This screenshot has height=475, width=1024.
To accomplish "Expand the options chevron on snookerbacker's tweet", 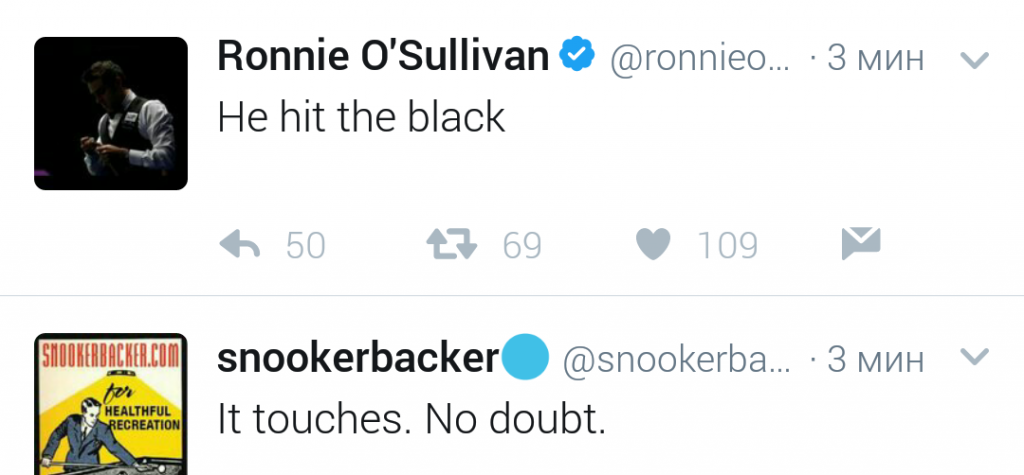I will [x=973, y=357].
